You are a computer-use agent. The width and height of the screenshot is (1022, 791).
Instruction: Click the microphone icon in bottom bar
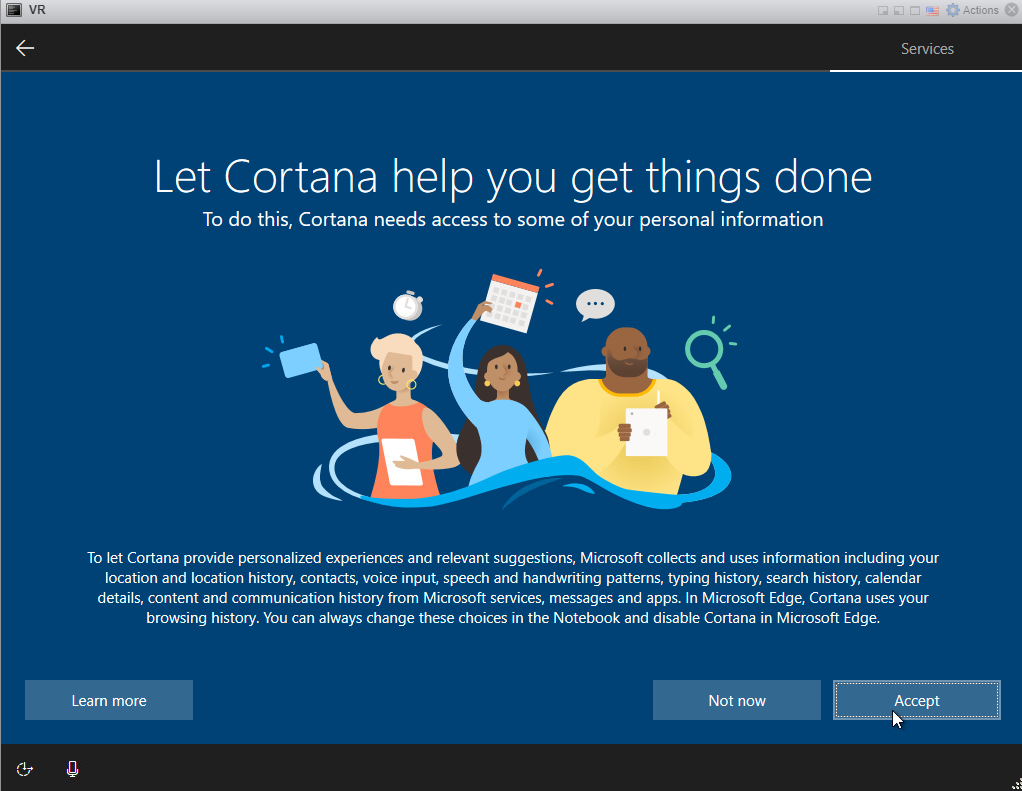click(x=72, y=769)
